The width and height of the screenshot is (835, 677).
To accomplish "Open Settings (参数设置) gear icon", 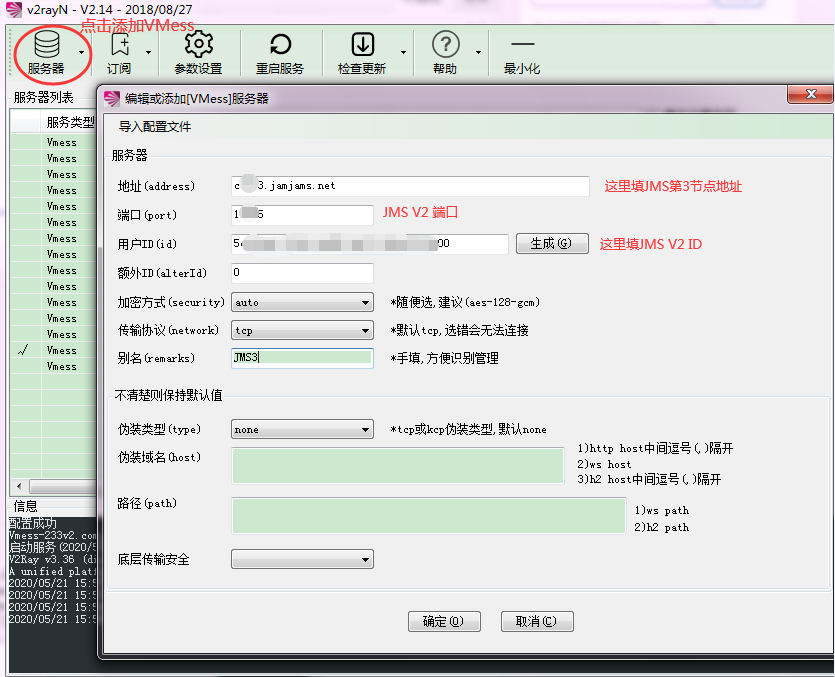I will [198, 45].
